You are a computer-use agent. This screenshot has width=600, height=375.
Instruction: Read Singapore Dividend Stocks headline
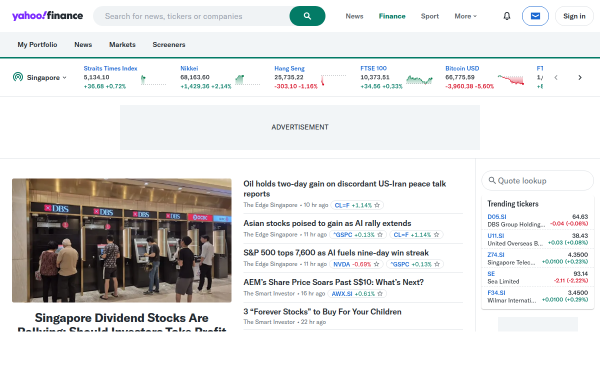click(122, 323)
